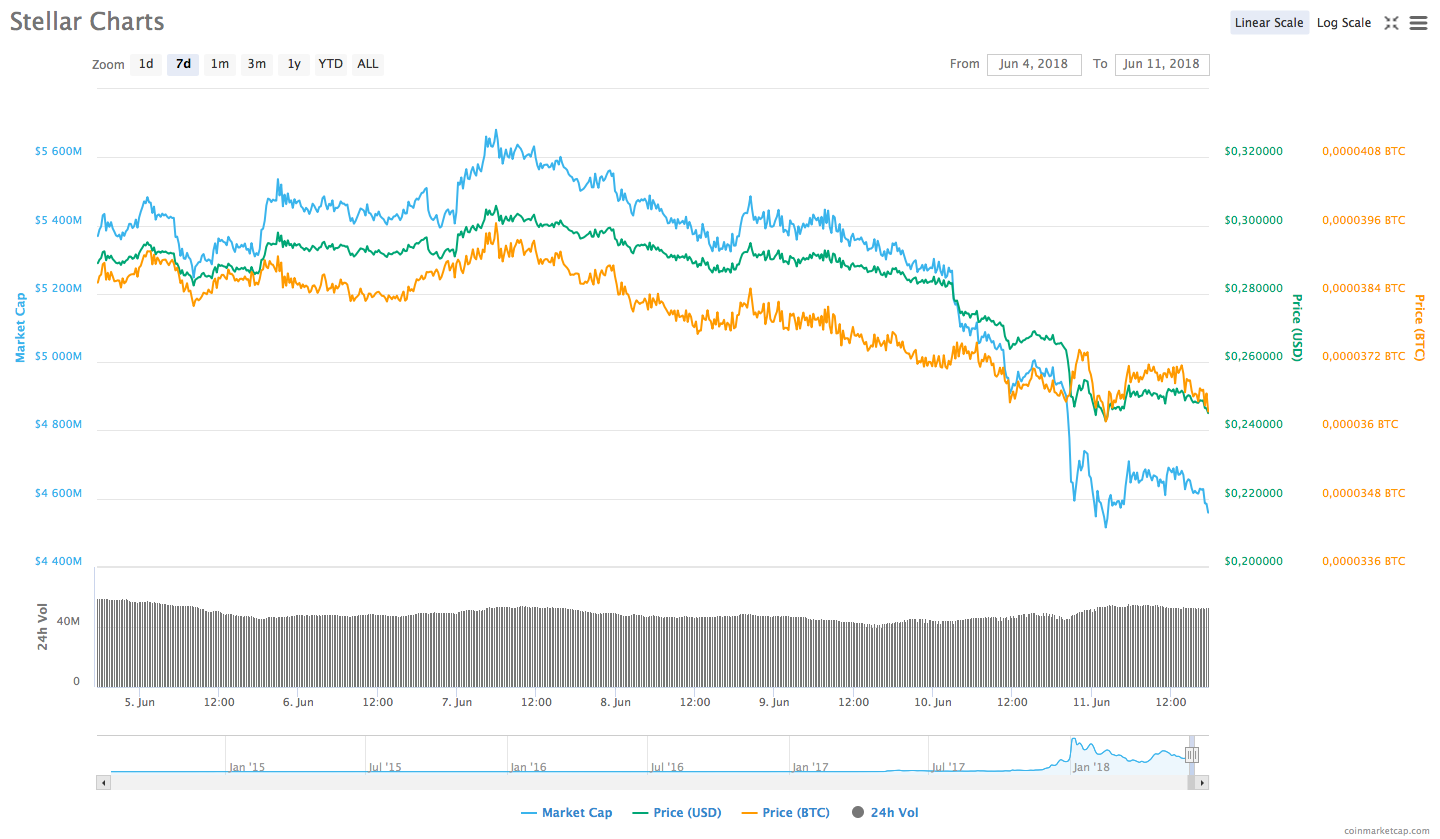Click the Stellar Charts title
Image resolution: width=1440 pixels, height=839 pixels.
(87, 21)
